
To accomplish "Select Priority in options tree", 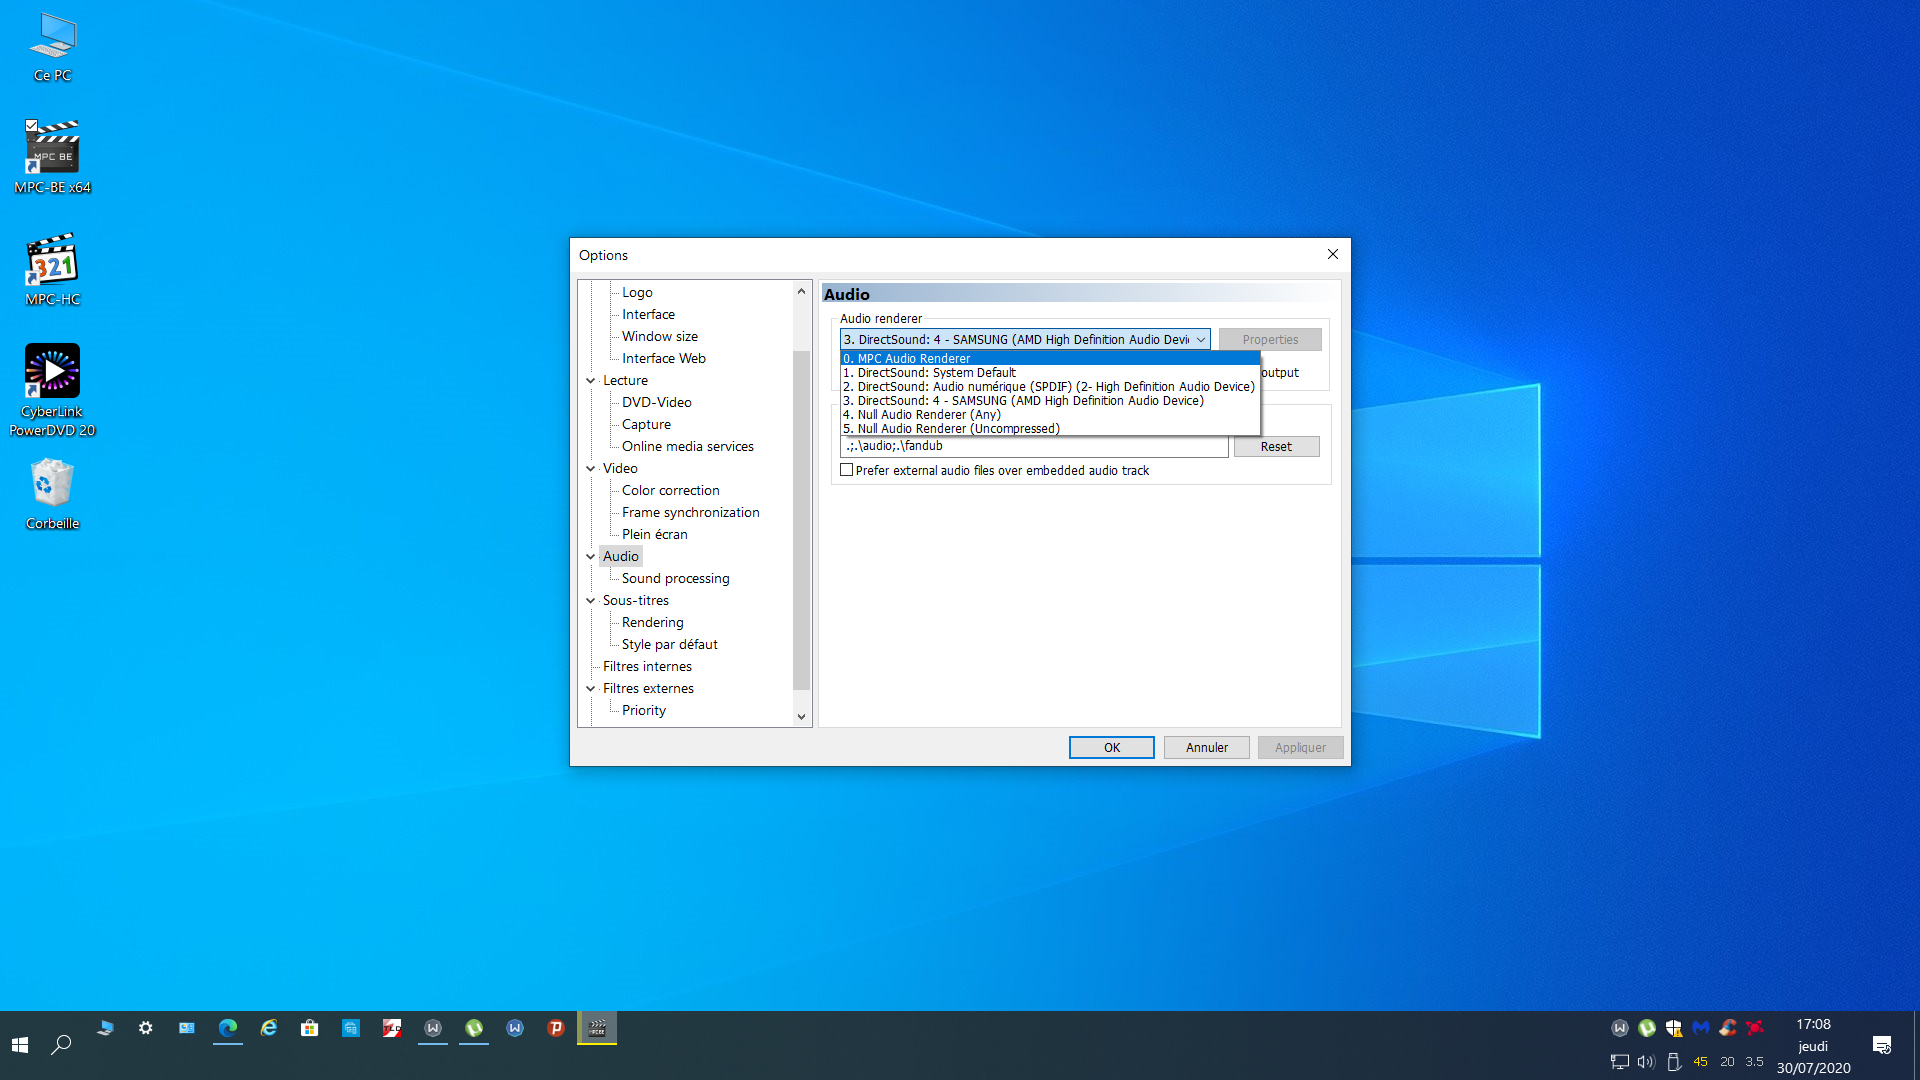I will pos(644,711).
